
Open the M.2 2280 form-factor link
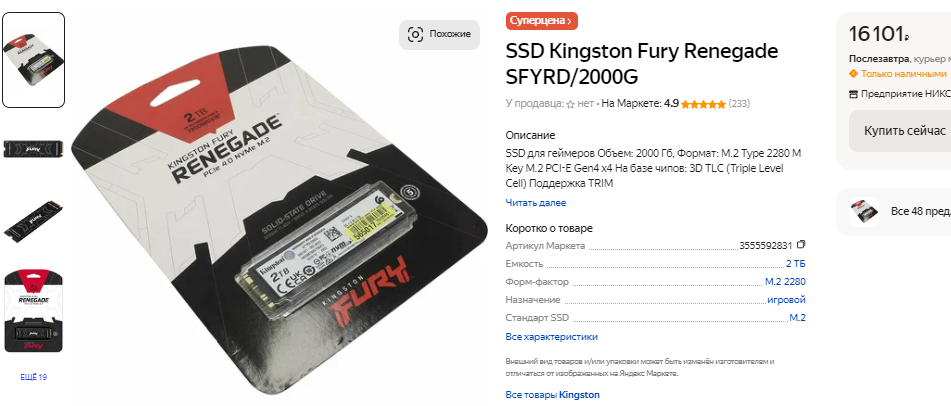pos(785,282)
